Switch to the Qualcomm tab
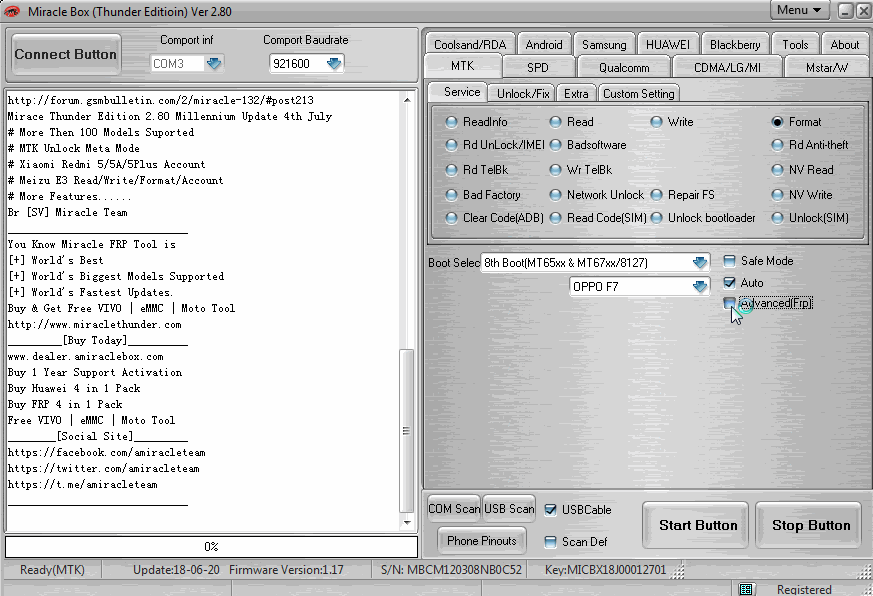Viewport: 873px width, 596px height. 624,67
